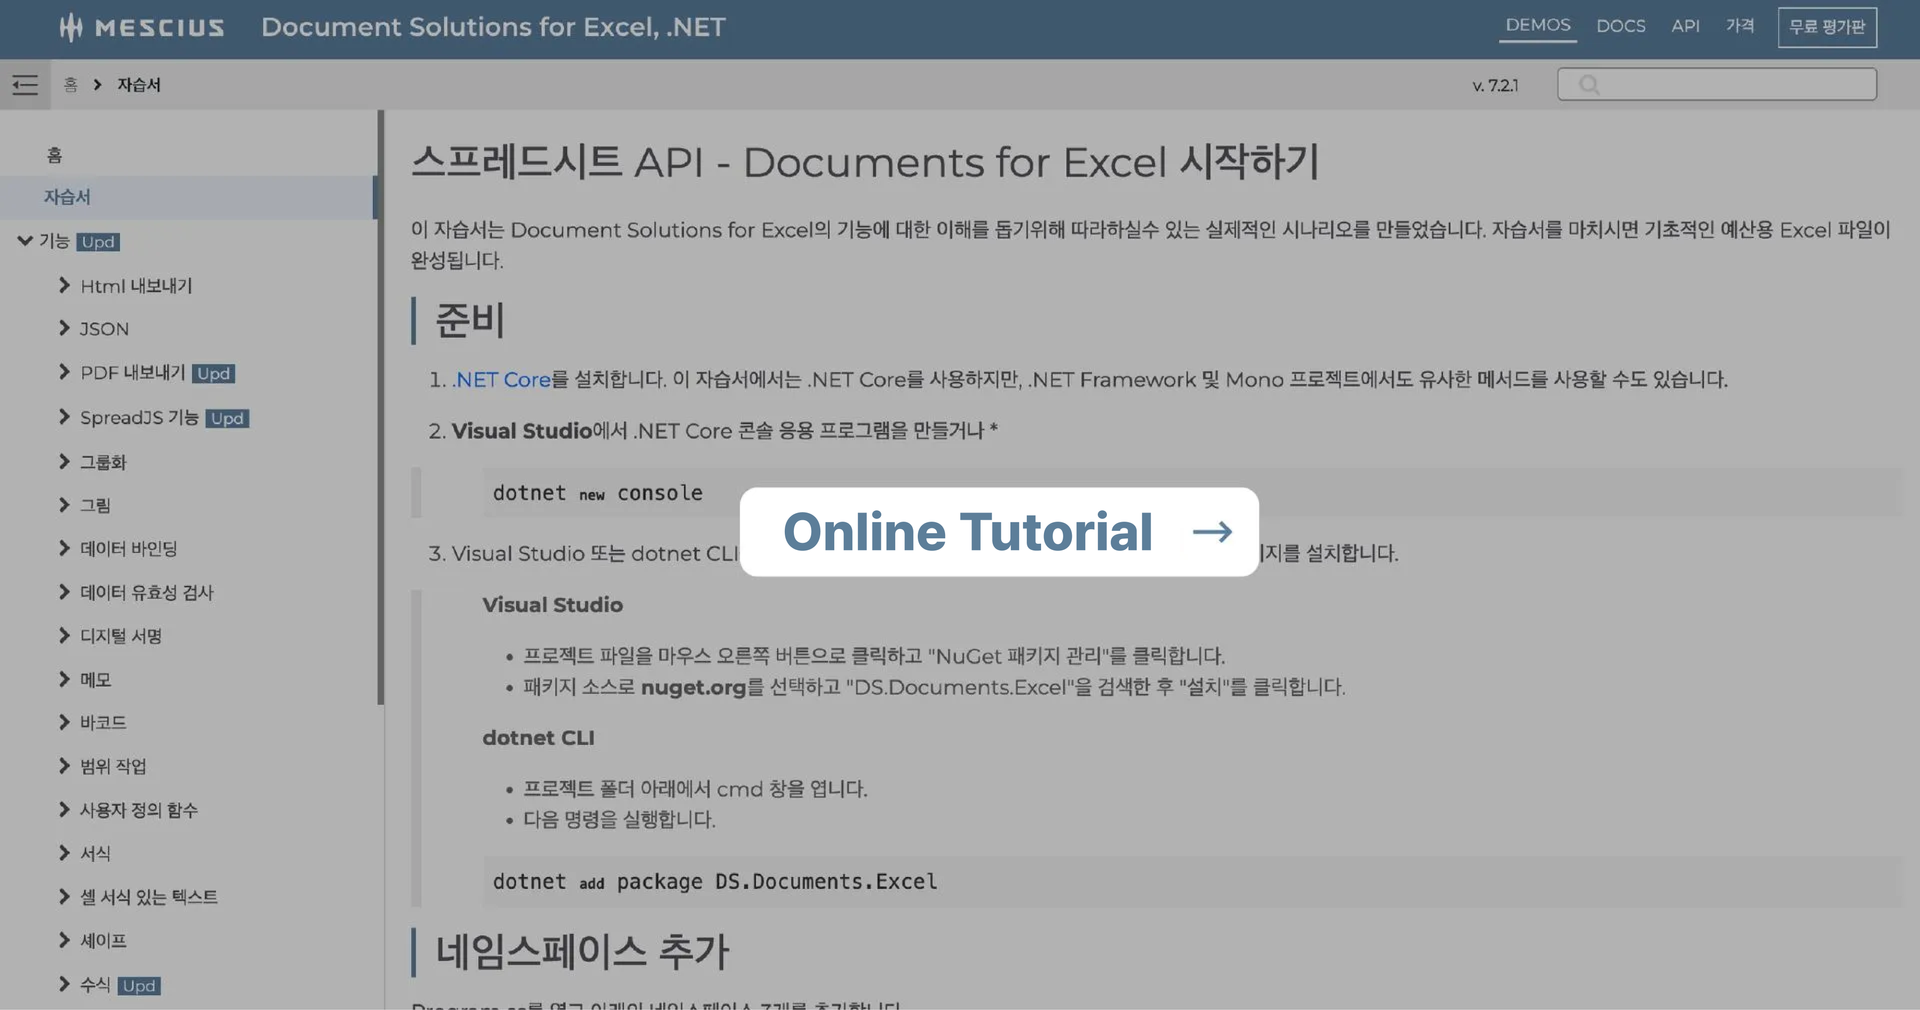
Task: Open 사용자 정의 함수 sidebar item
Action: click(139, 810)
